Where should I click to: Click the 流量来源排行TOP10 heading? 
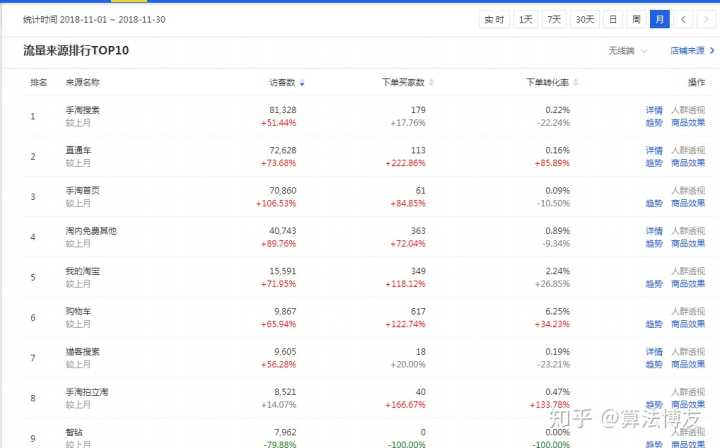76,50
